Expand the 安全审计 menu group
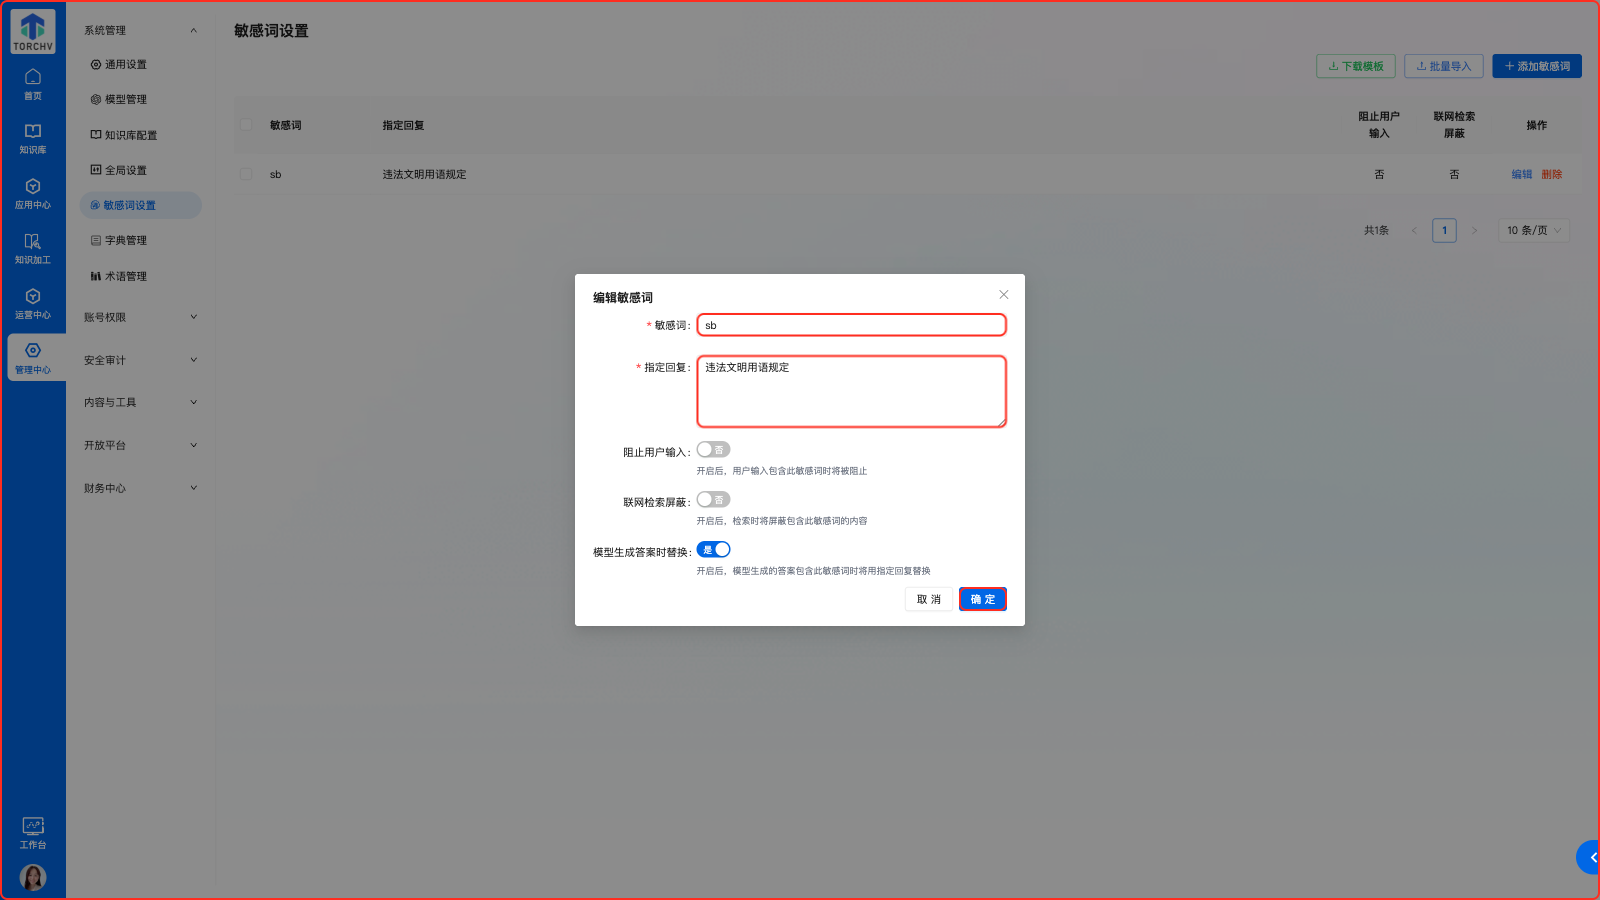This screenshot has height=900, width=1600. (140, 360)
